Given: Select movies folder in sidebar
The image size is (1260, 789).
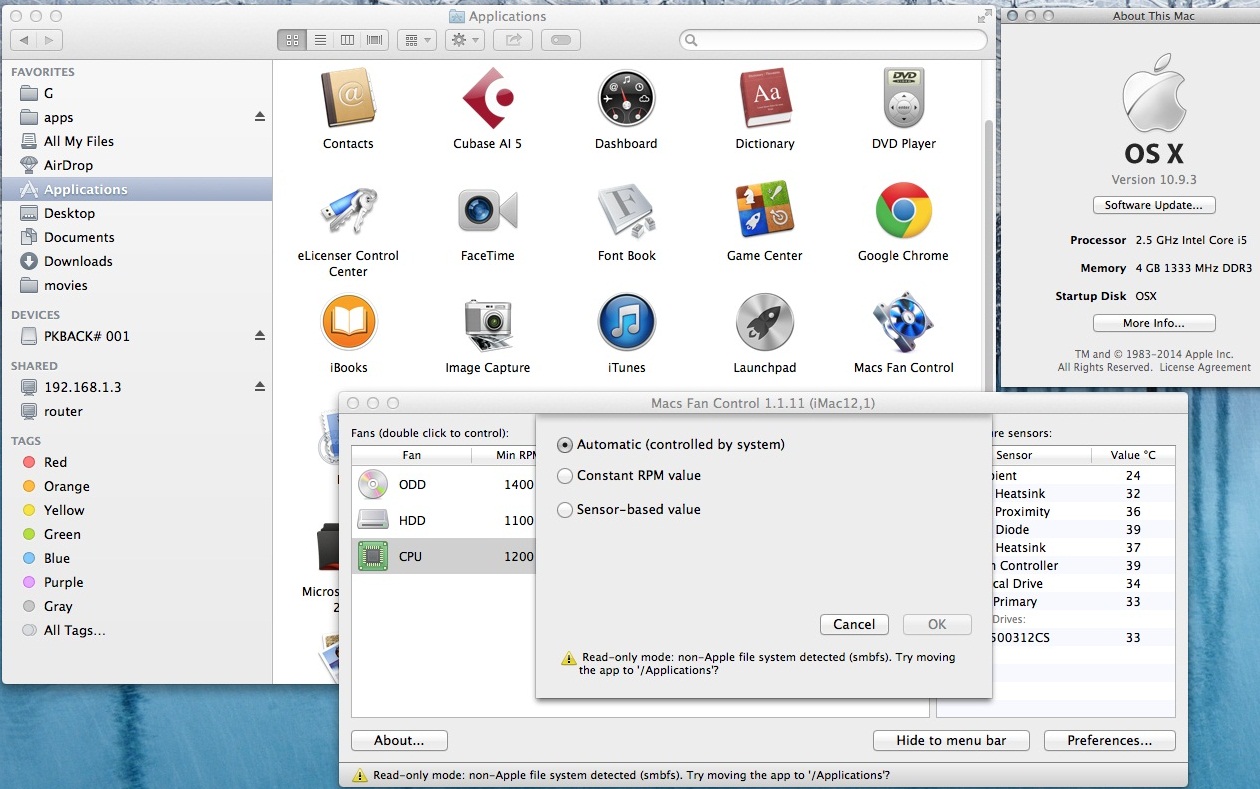Looking at the screenshot, I should 137,285.
